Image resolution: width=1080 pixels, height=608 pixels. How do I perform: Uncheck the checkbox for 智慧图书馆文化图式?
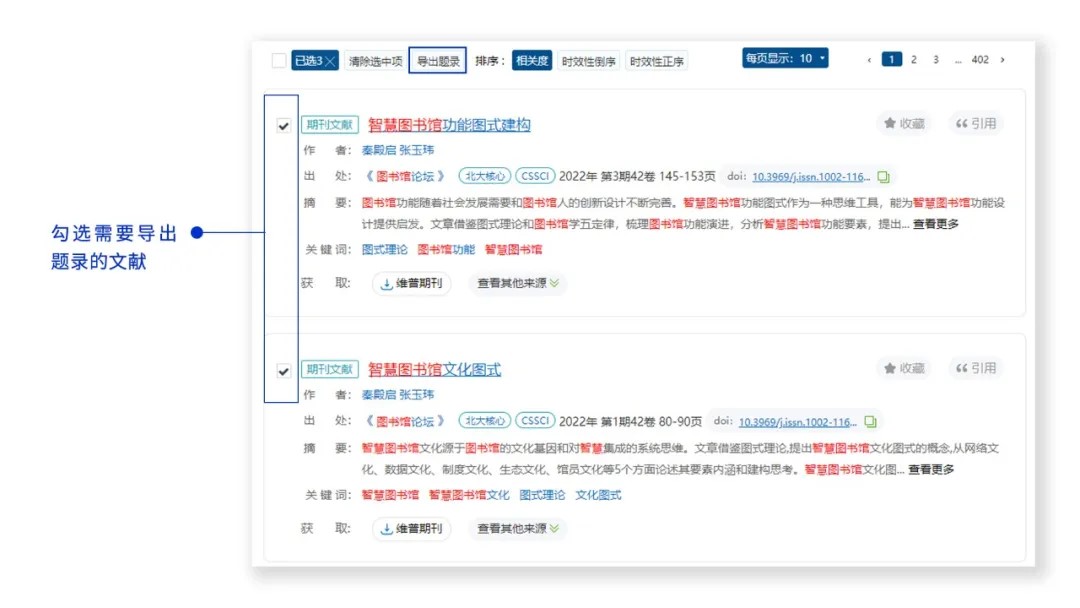(x=284, y=371)
